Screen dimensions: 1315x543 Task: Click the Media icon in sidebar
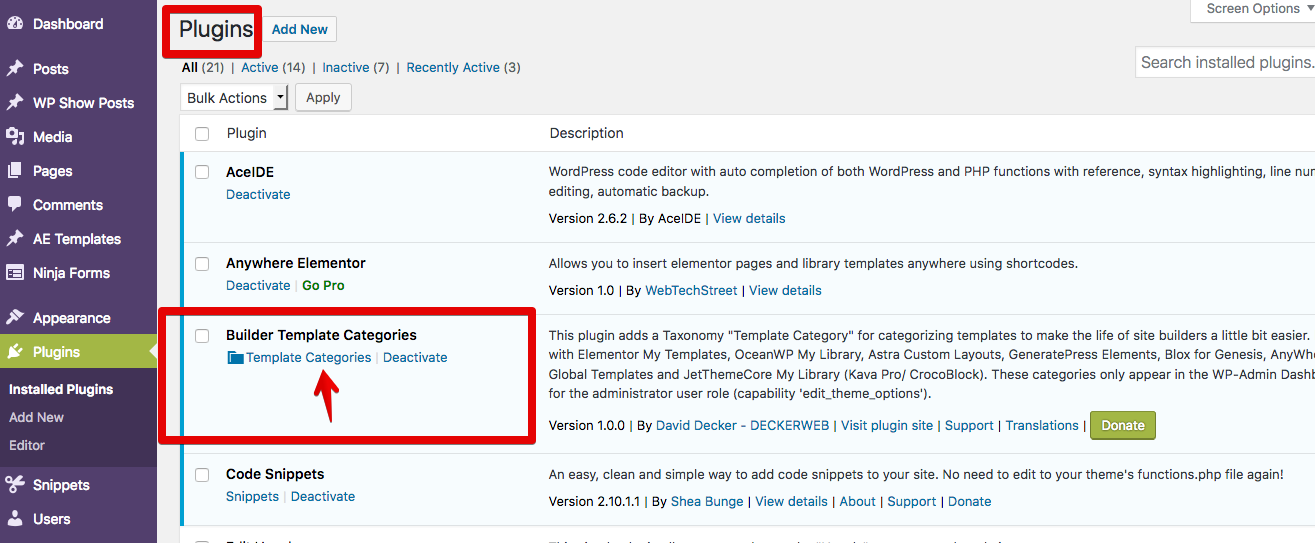pyautogui.click(x=15, y=137)
